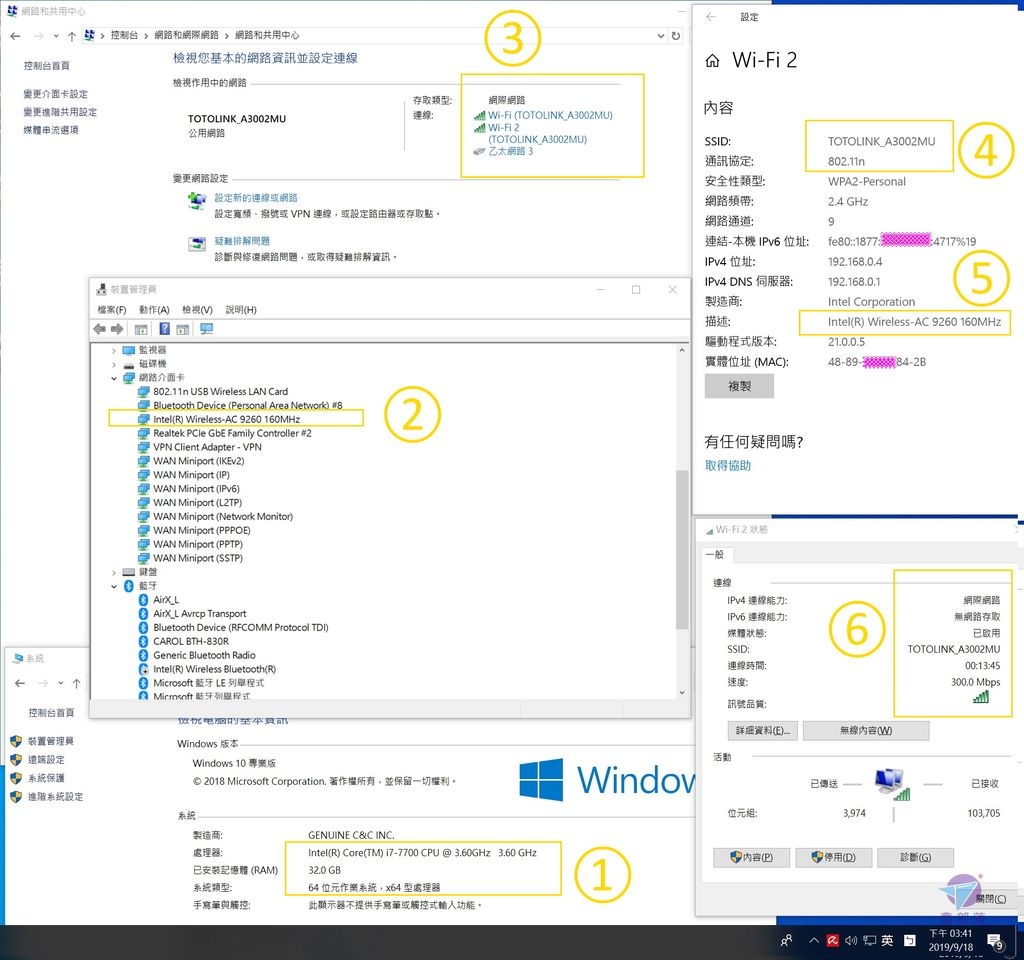Viewport: 1024px width, 960px height.
Task: Collapse the 藍牙 node in Device Manager
Action: (x=114, y=586)
